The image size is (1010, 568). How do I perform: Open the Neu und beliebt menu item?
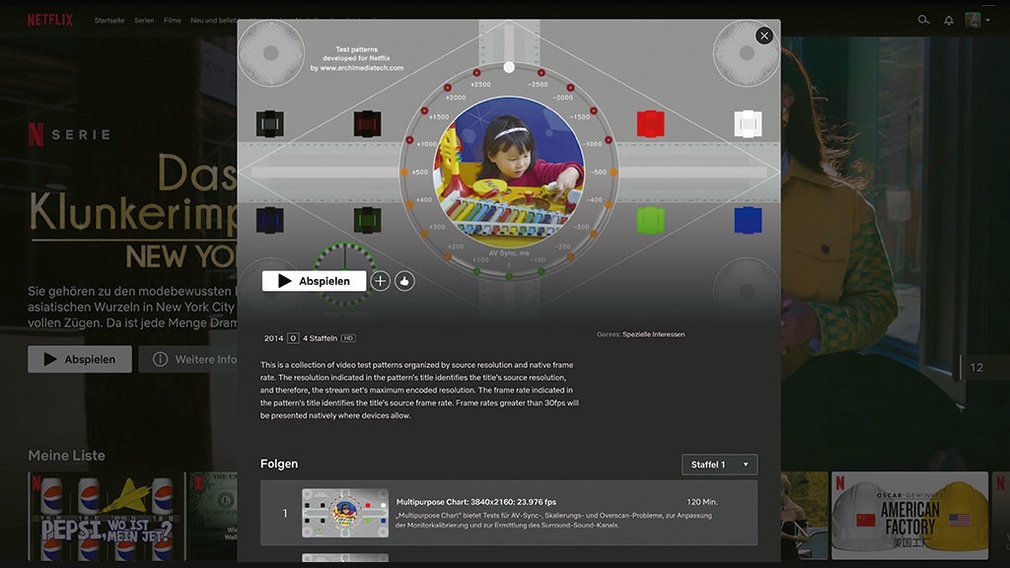pyautogui.click(x=213, y=21)
